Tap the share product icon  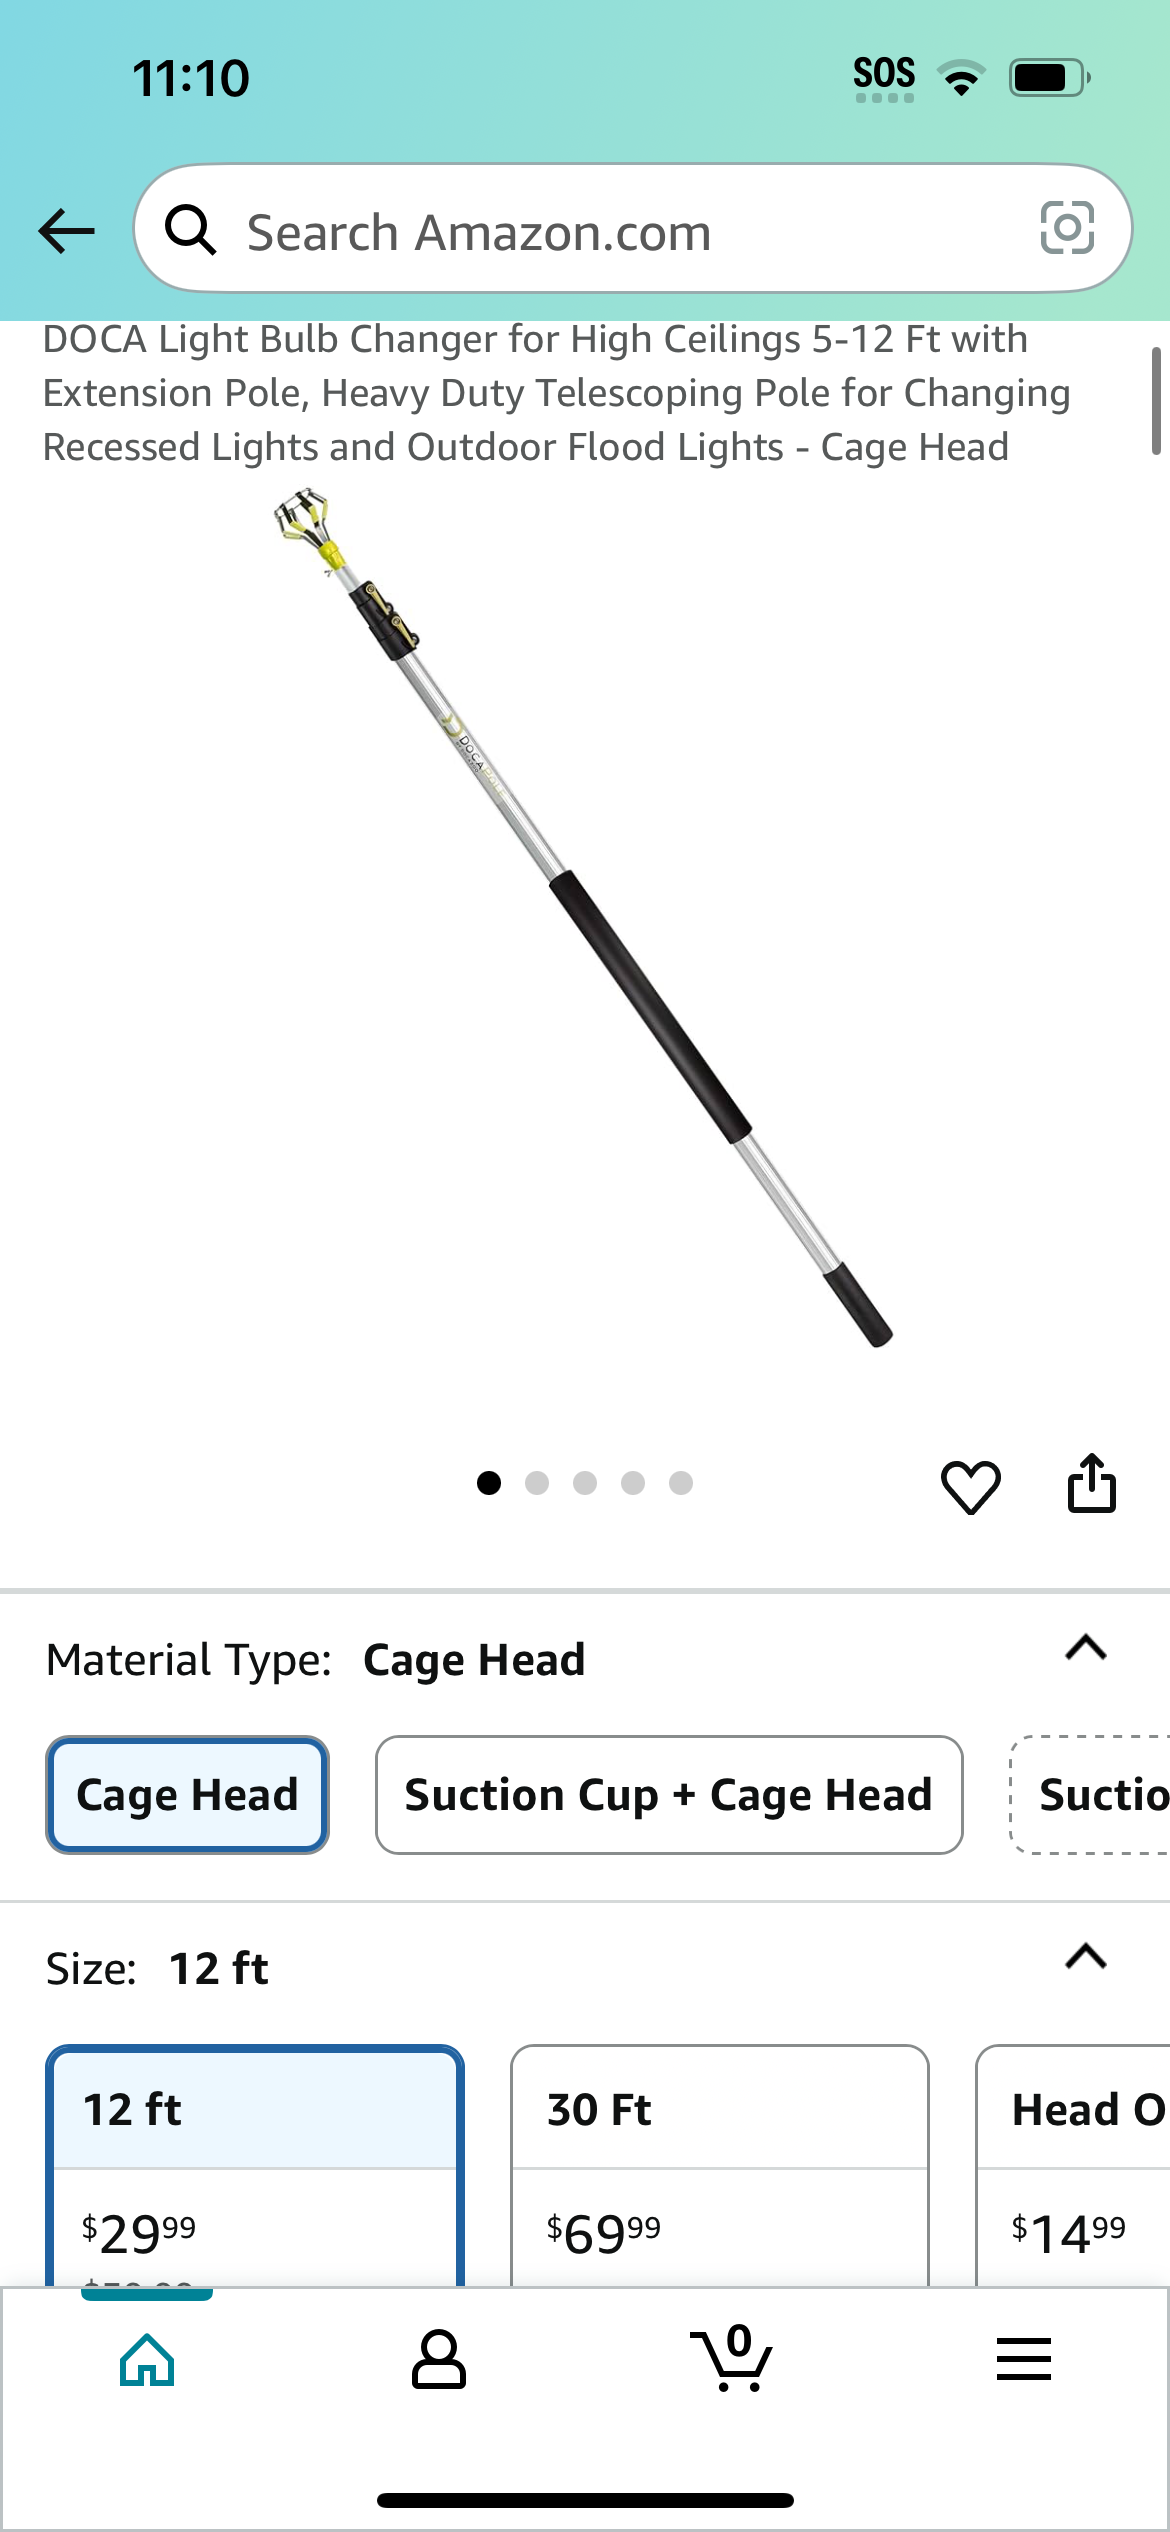1091,1483
